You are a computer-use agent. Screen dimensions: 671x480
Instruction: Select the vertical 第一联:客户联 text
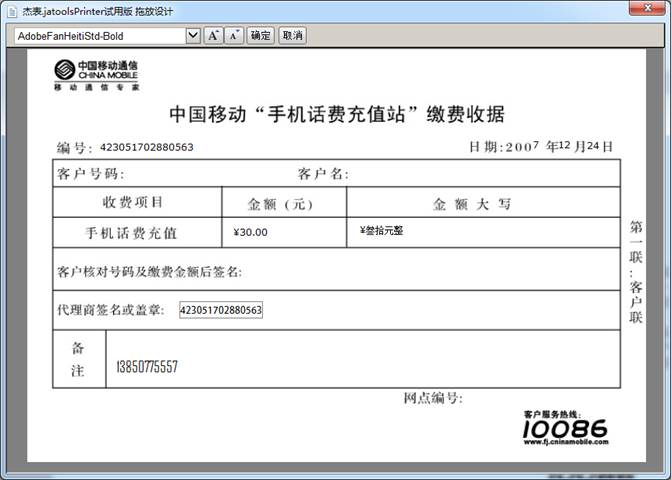[x=636, y=272]
